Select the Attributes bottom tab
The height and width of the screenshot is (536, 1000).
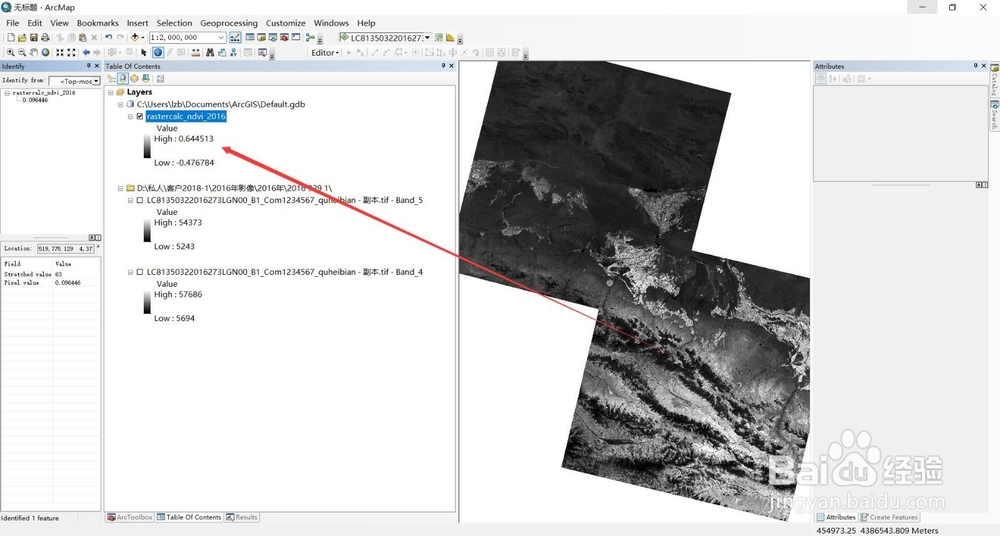pos(836,517)
